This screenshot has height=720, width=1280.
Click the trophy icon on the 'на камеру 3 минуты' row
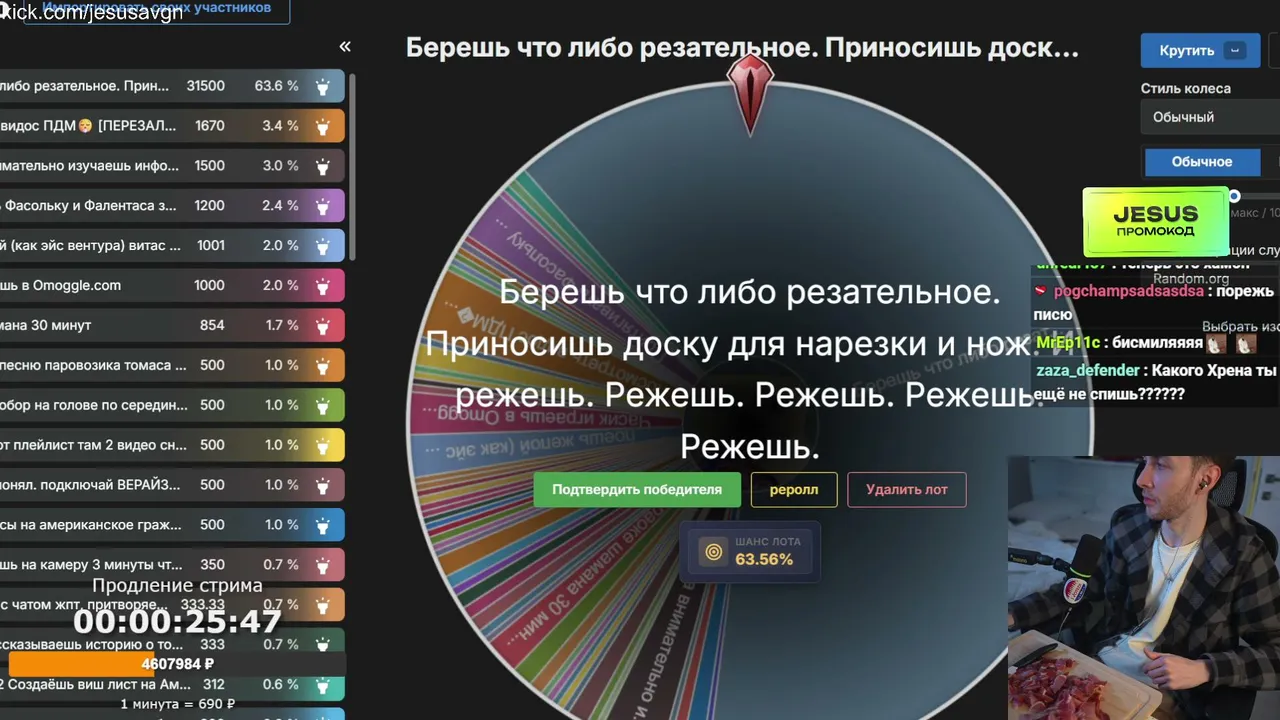tap(323, 565)
